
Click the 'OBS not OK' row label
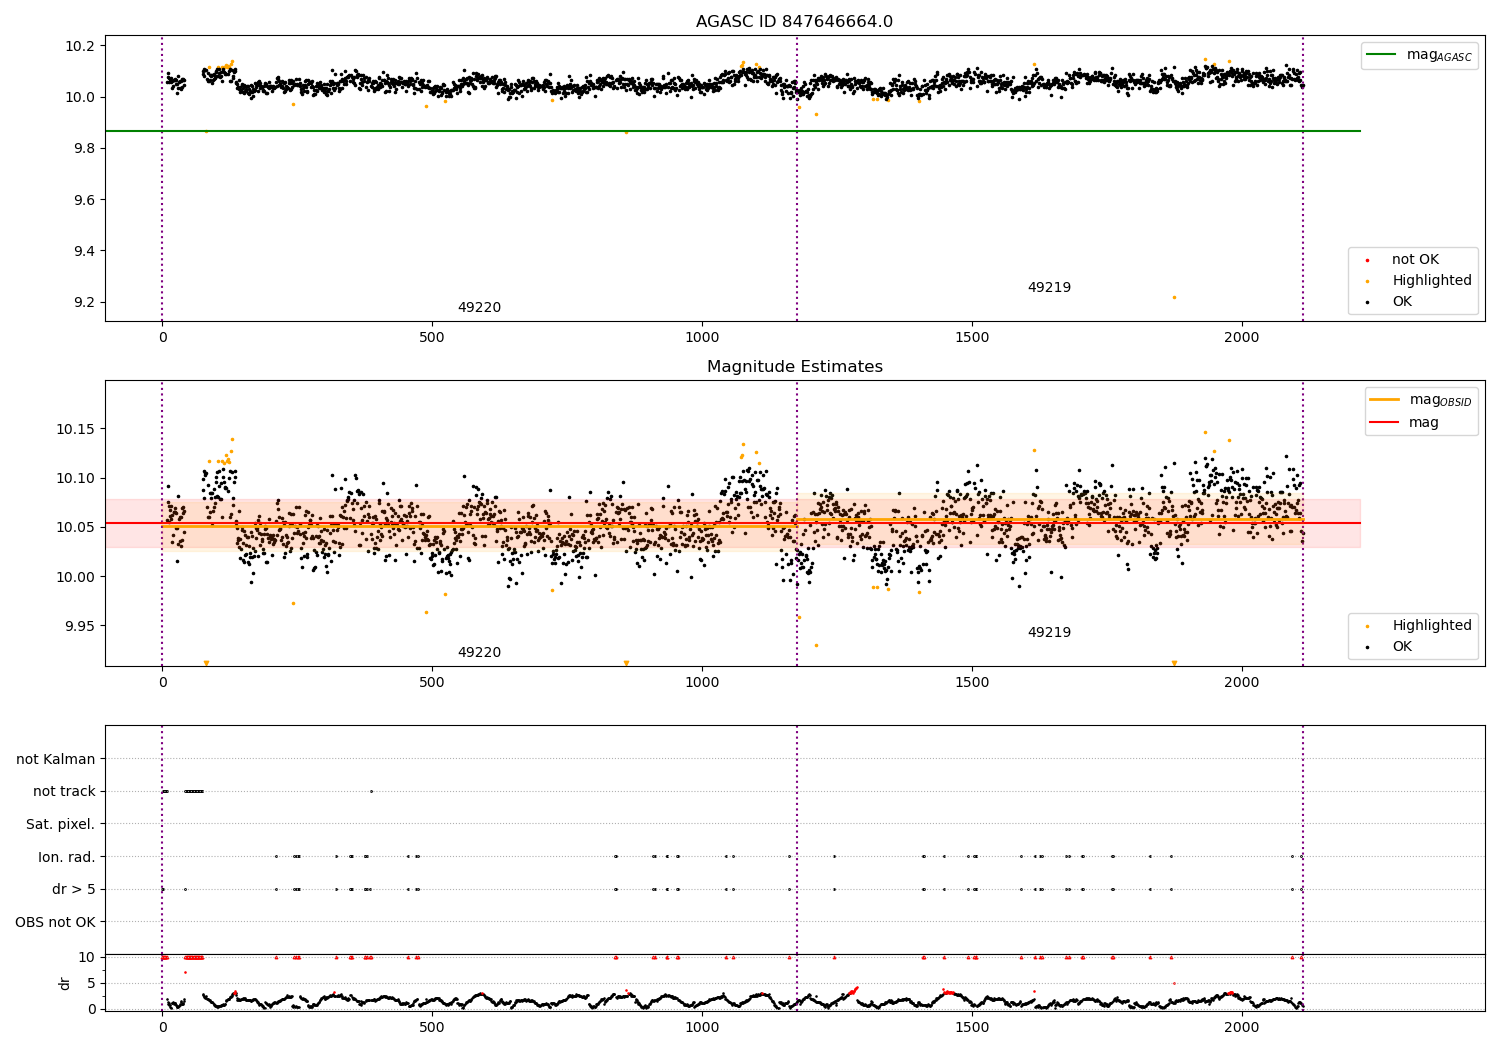click(x=56, y=922)
